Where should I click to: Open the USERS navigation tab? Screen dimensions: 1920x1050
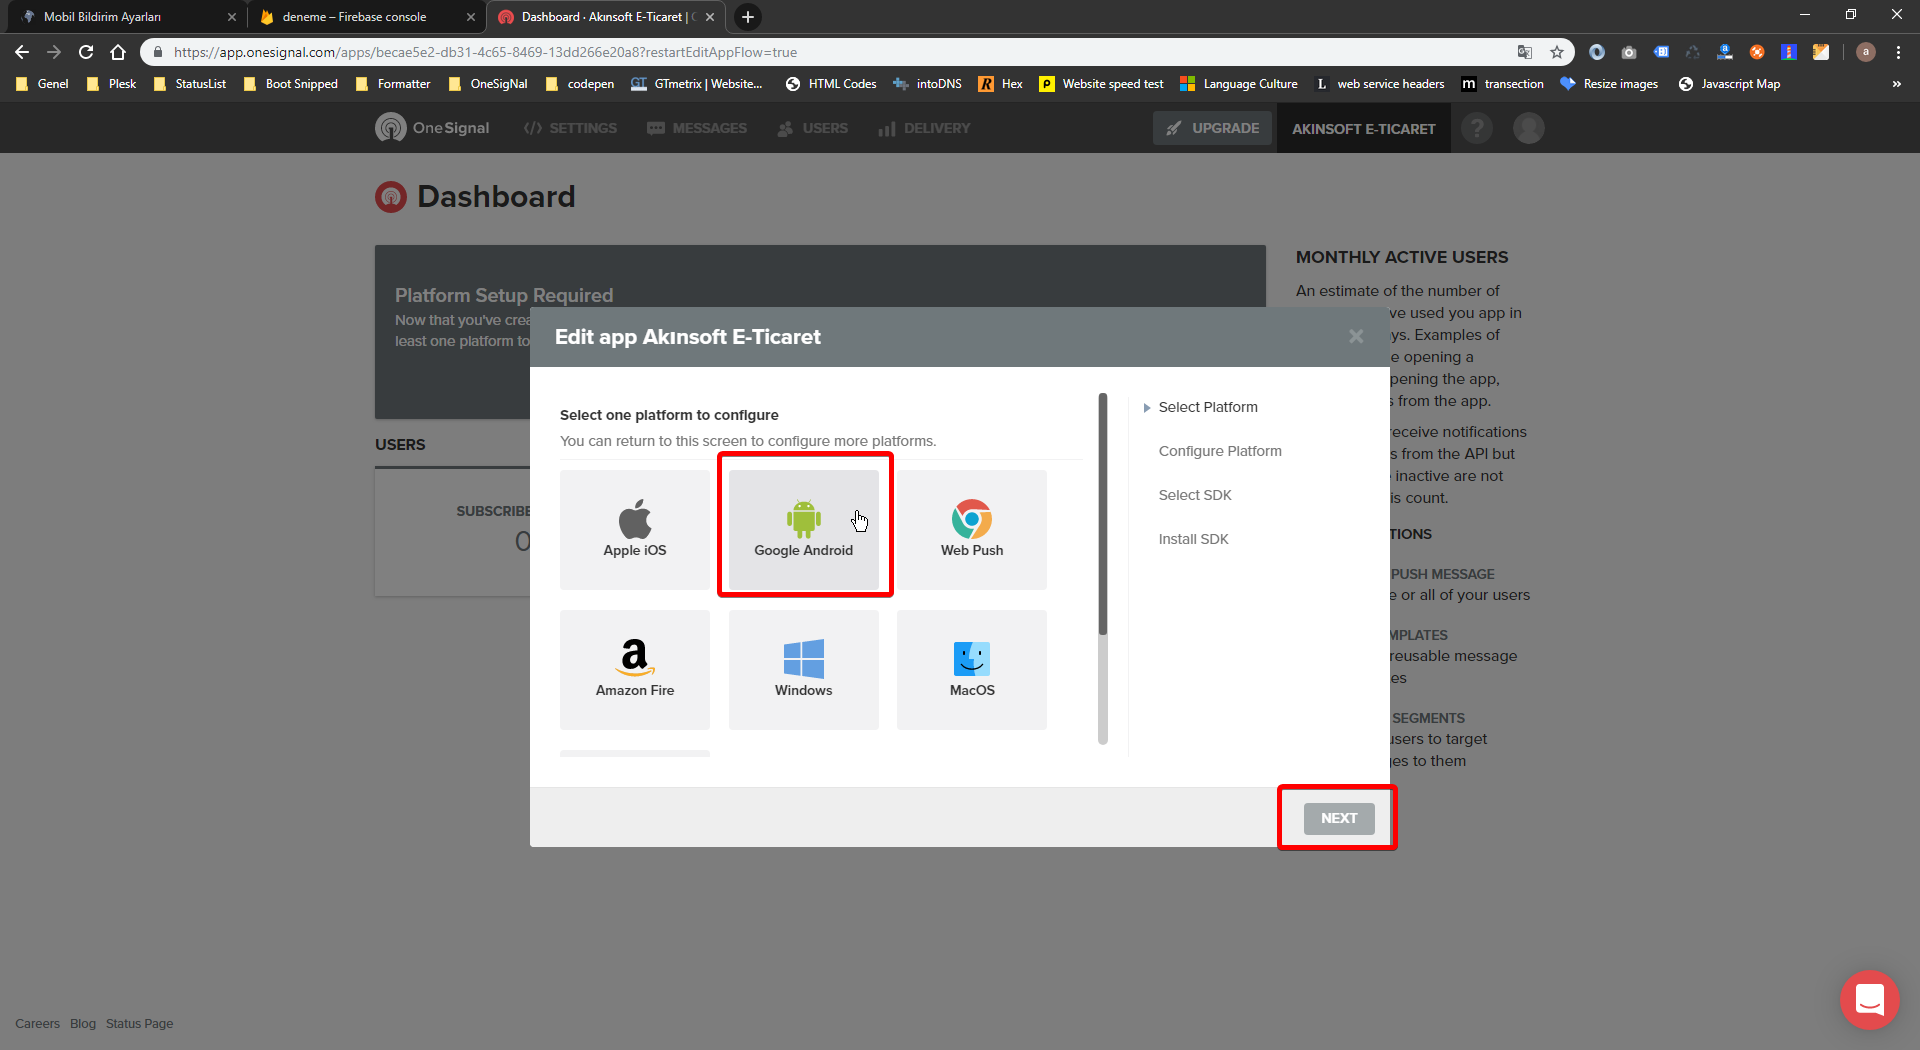pos(812,128)
